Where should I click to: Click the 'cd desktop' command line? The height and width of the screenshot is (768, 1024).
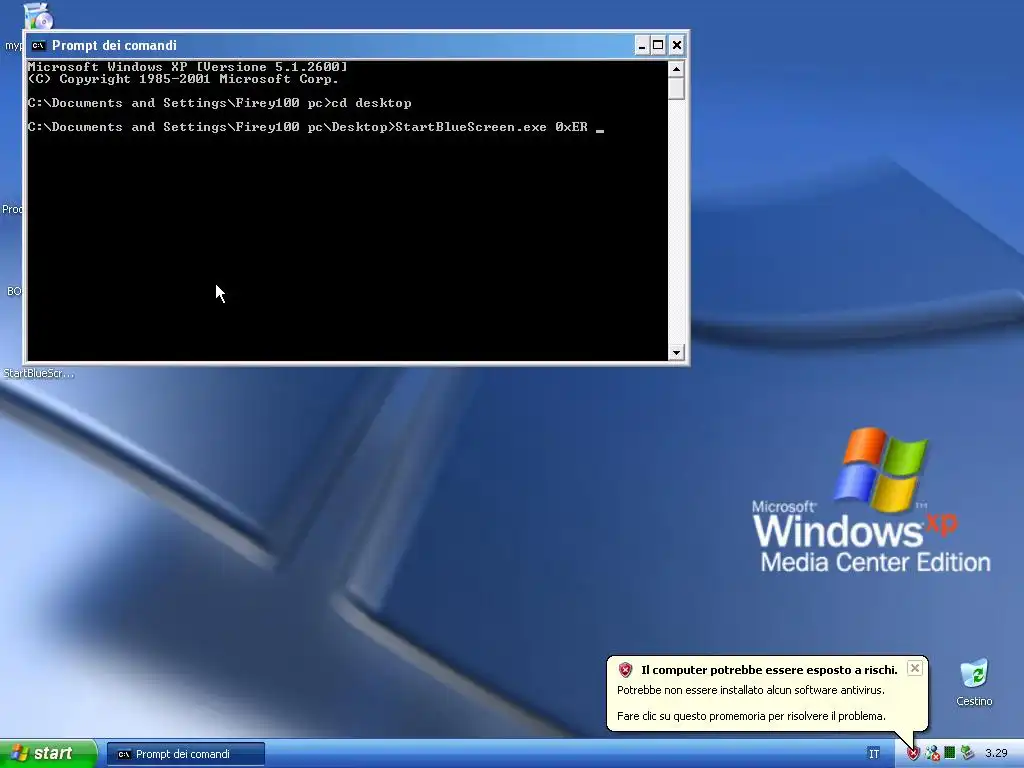click(219, 103)
